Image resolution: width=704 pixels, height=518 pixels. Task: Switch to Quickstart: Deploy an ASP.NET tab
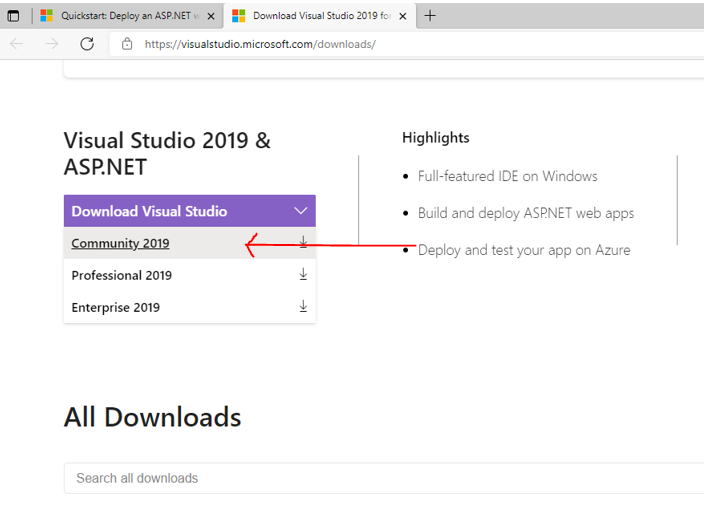pos(128,16)
